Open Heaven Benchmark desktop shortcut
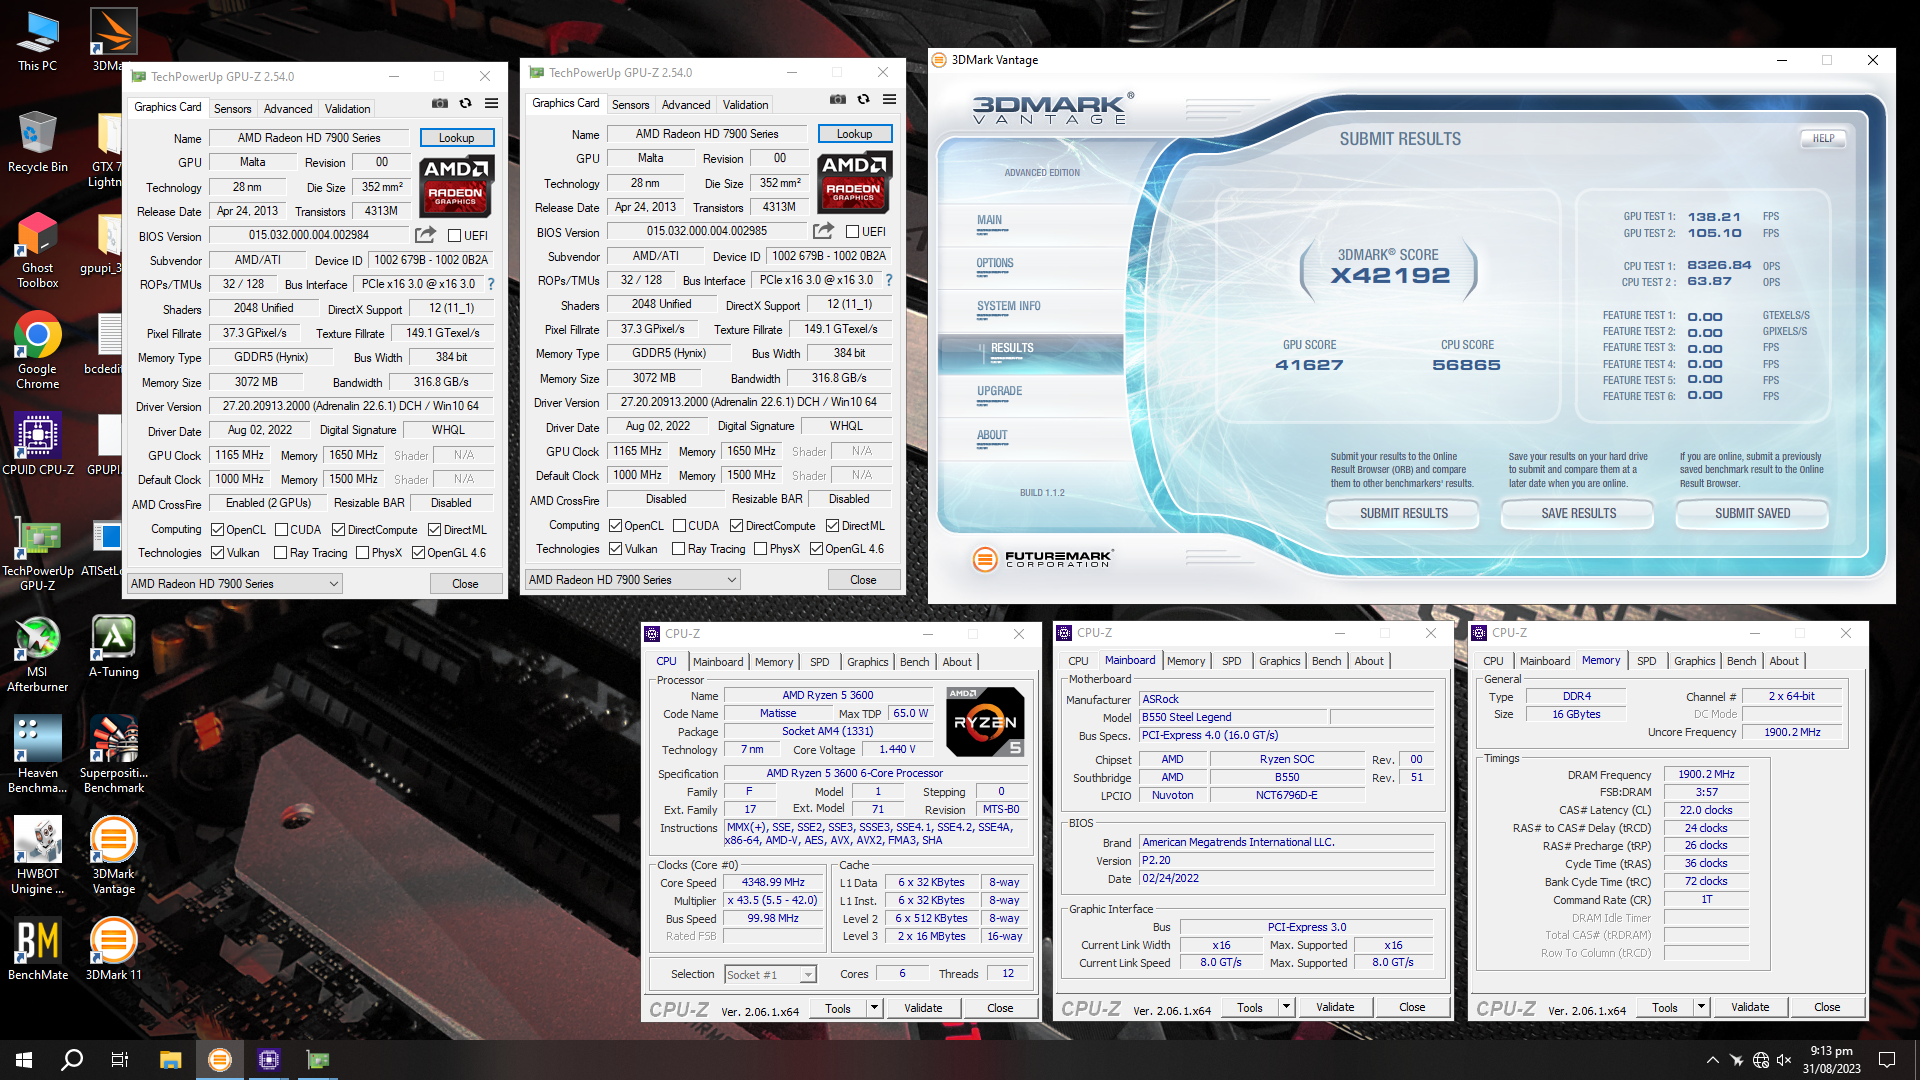The width and height of the screenshot is (1920, 1080). point(38,755)
